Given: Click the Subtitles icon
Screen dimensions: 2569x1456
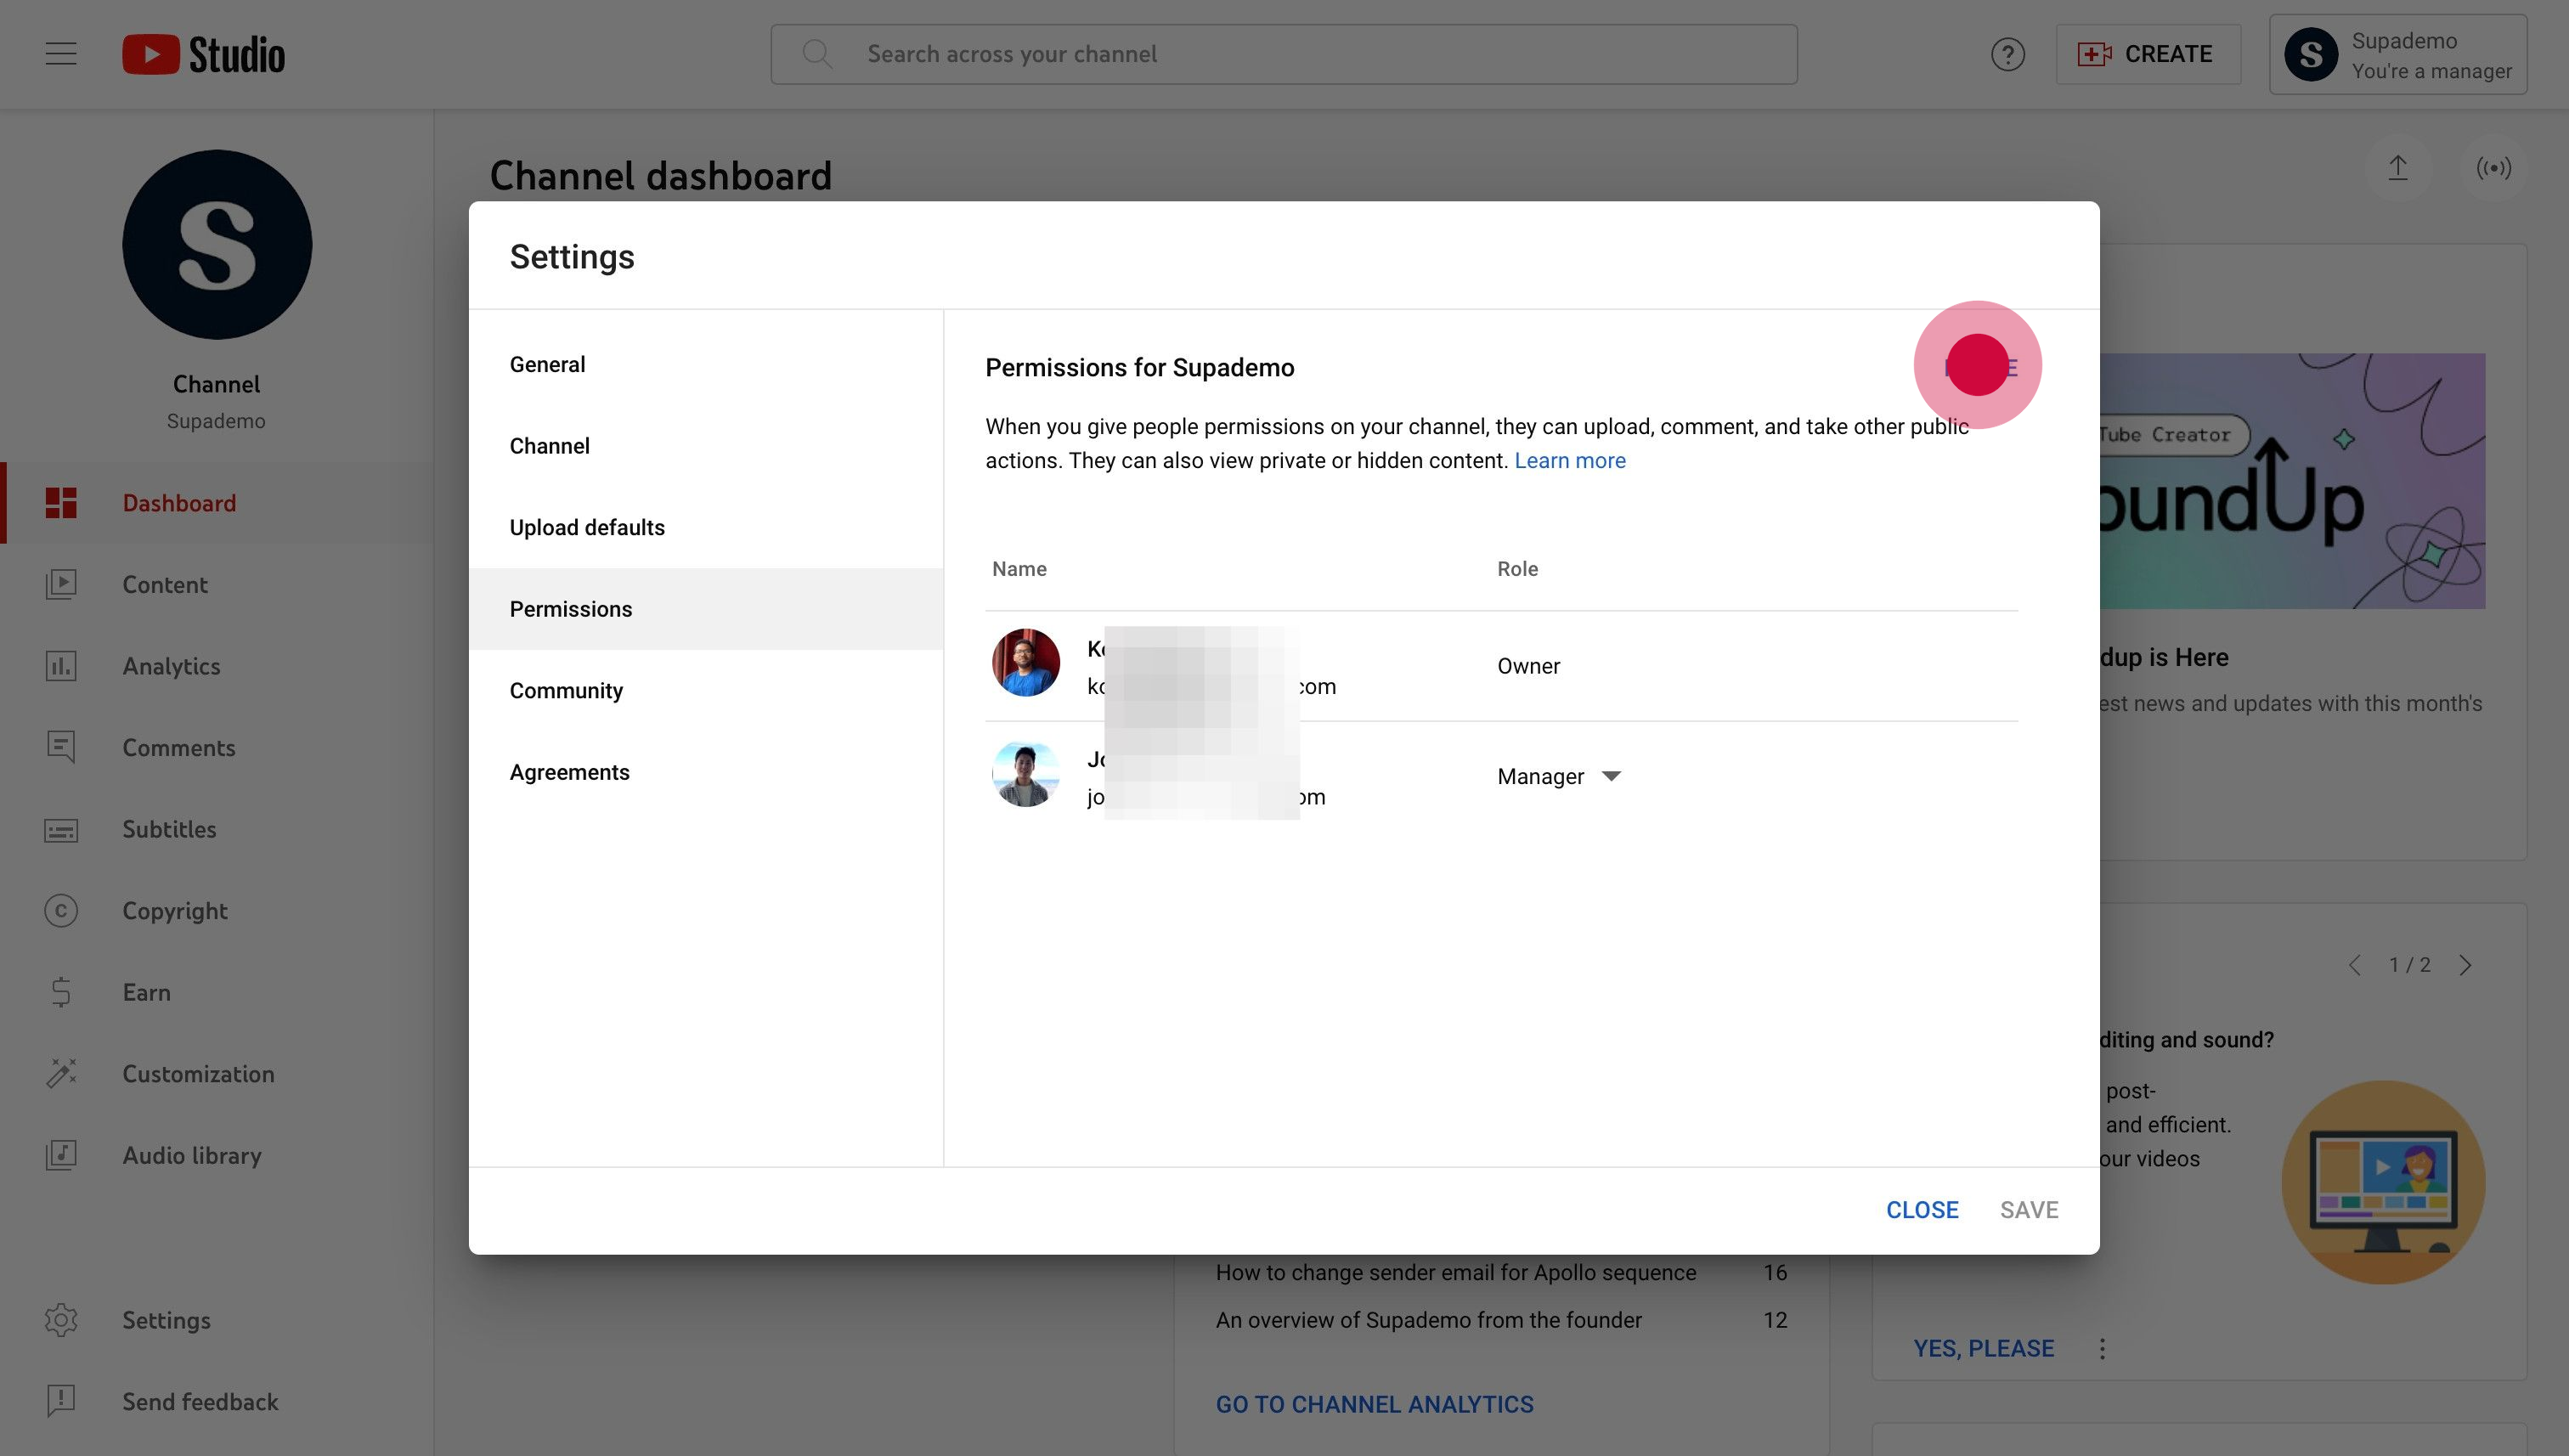Looking at the screenshot, I should 61,829.
